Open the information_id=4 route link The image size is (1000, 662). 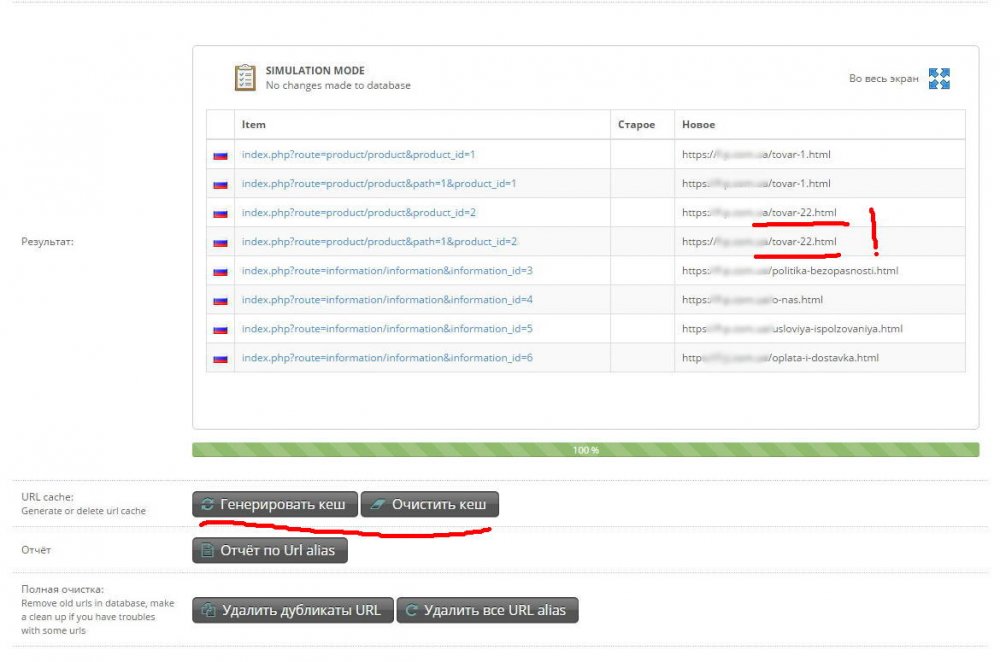tap(387, 300)
